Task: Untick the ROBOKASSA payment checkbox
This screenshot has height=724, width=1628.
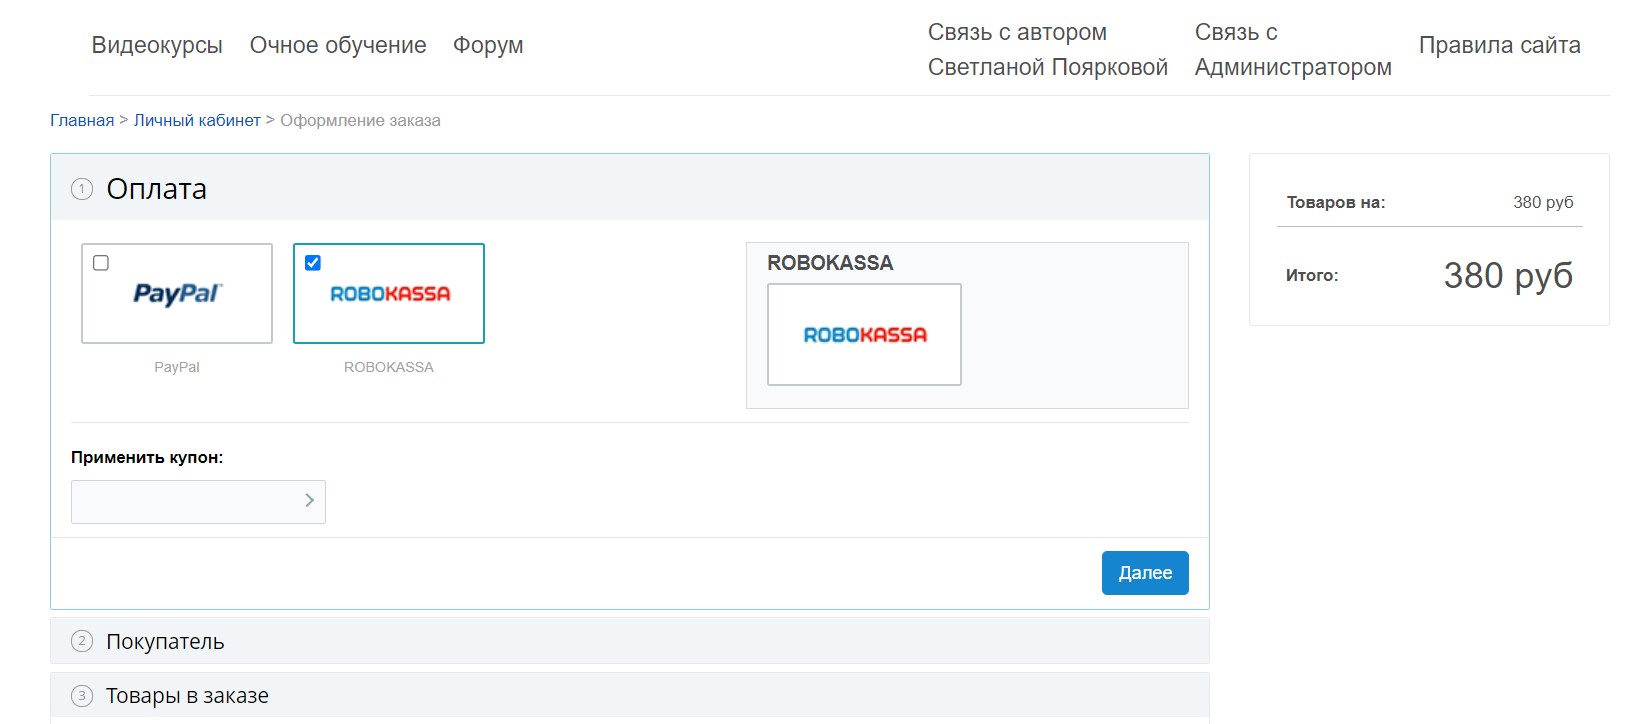Action: pos(313,263)
